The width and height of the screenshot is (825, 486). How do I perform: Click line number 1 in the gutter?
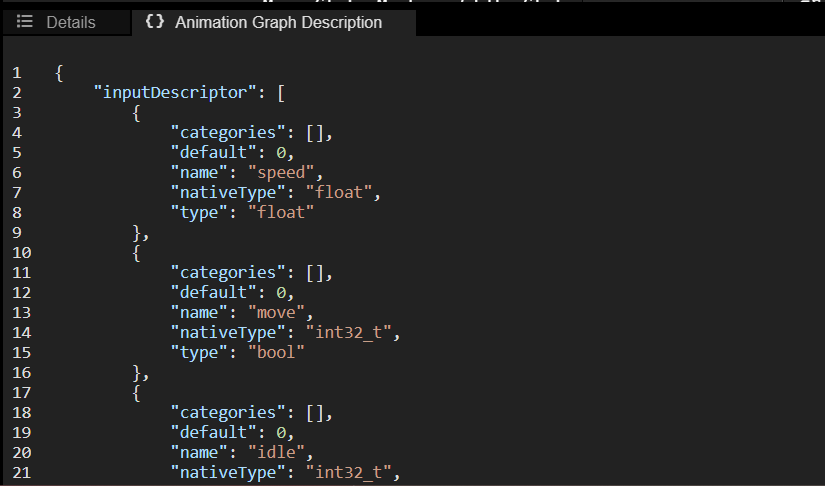17,73
